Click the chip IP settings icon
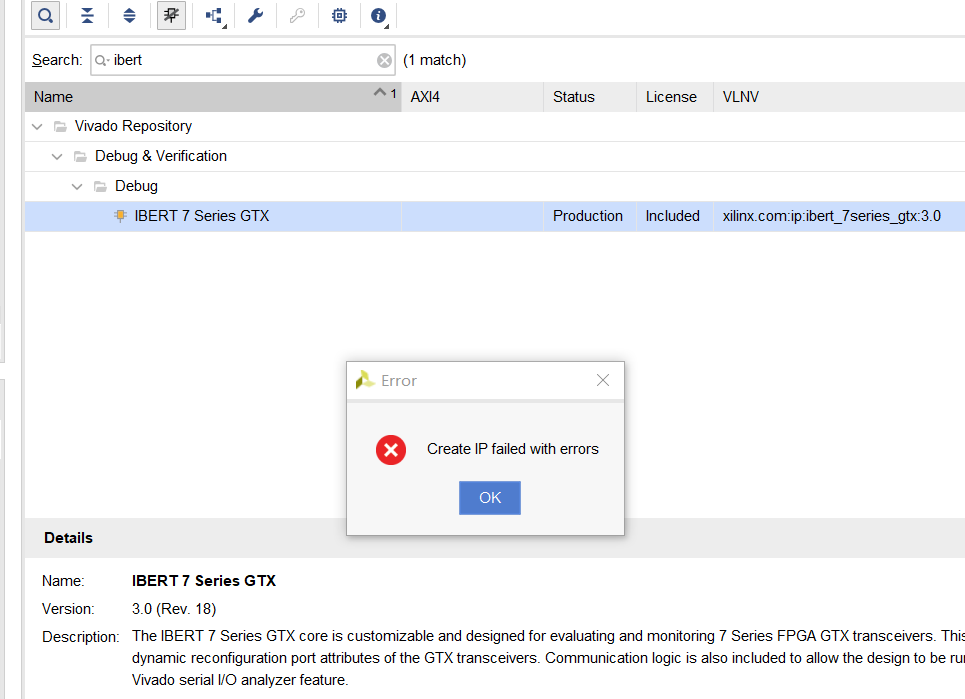 coord(339,15)
